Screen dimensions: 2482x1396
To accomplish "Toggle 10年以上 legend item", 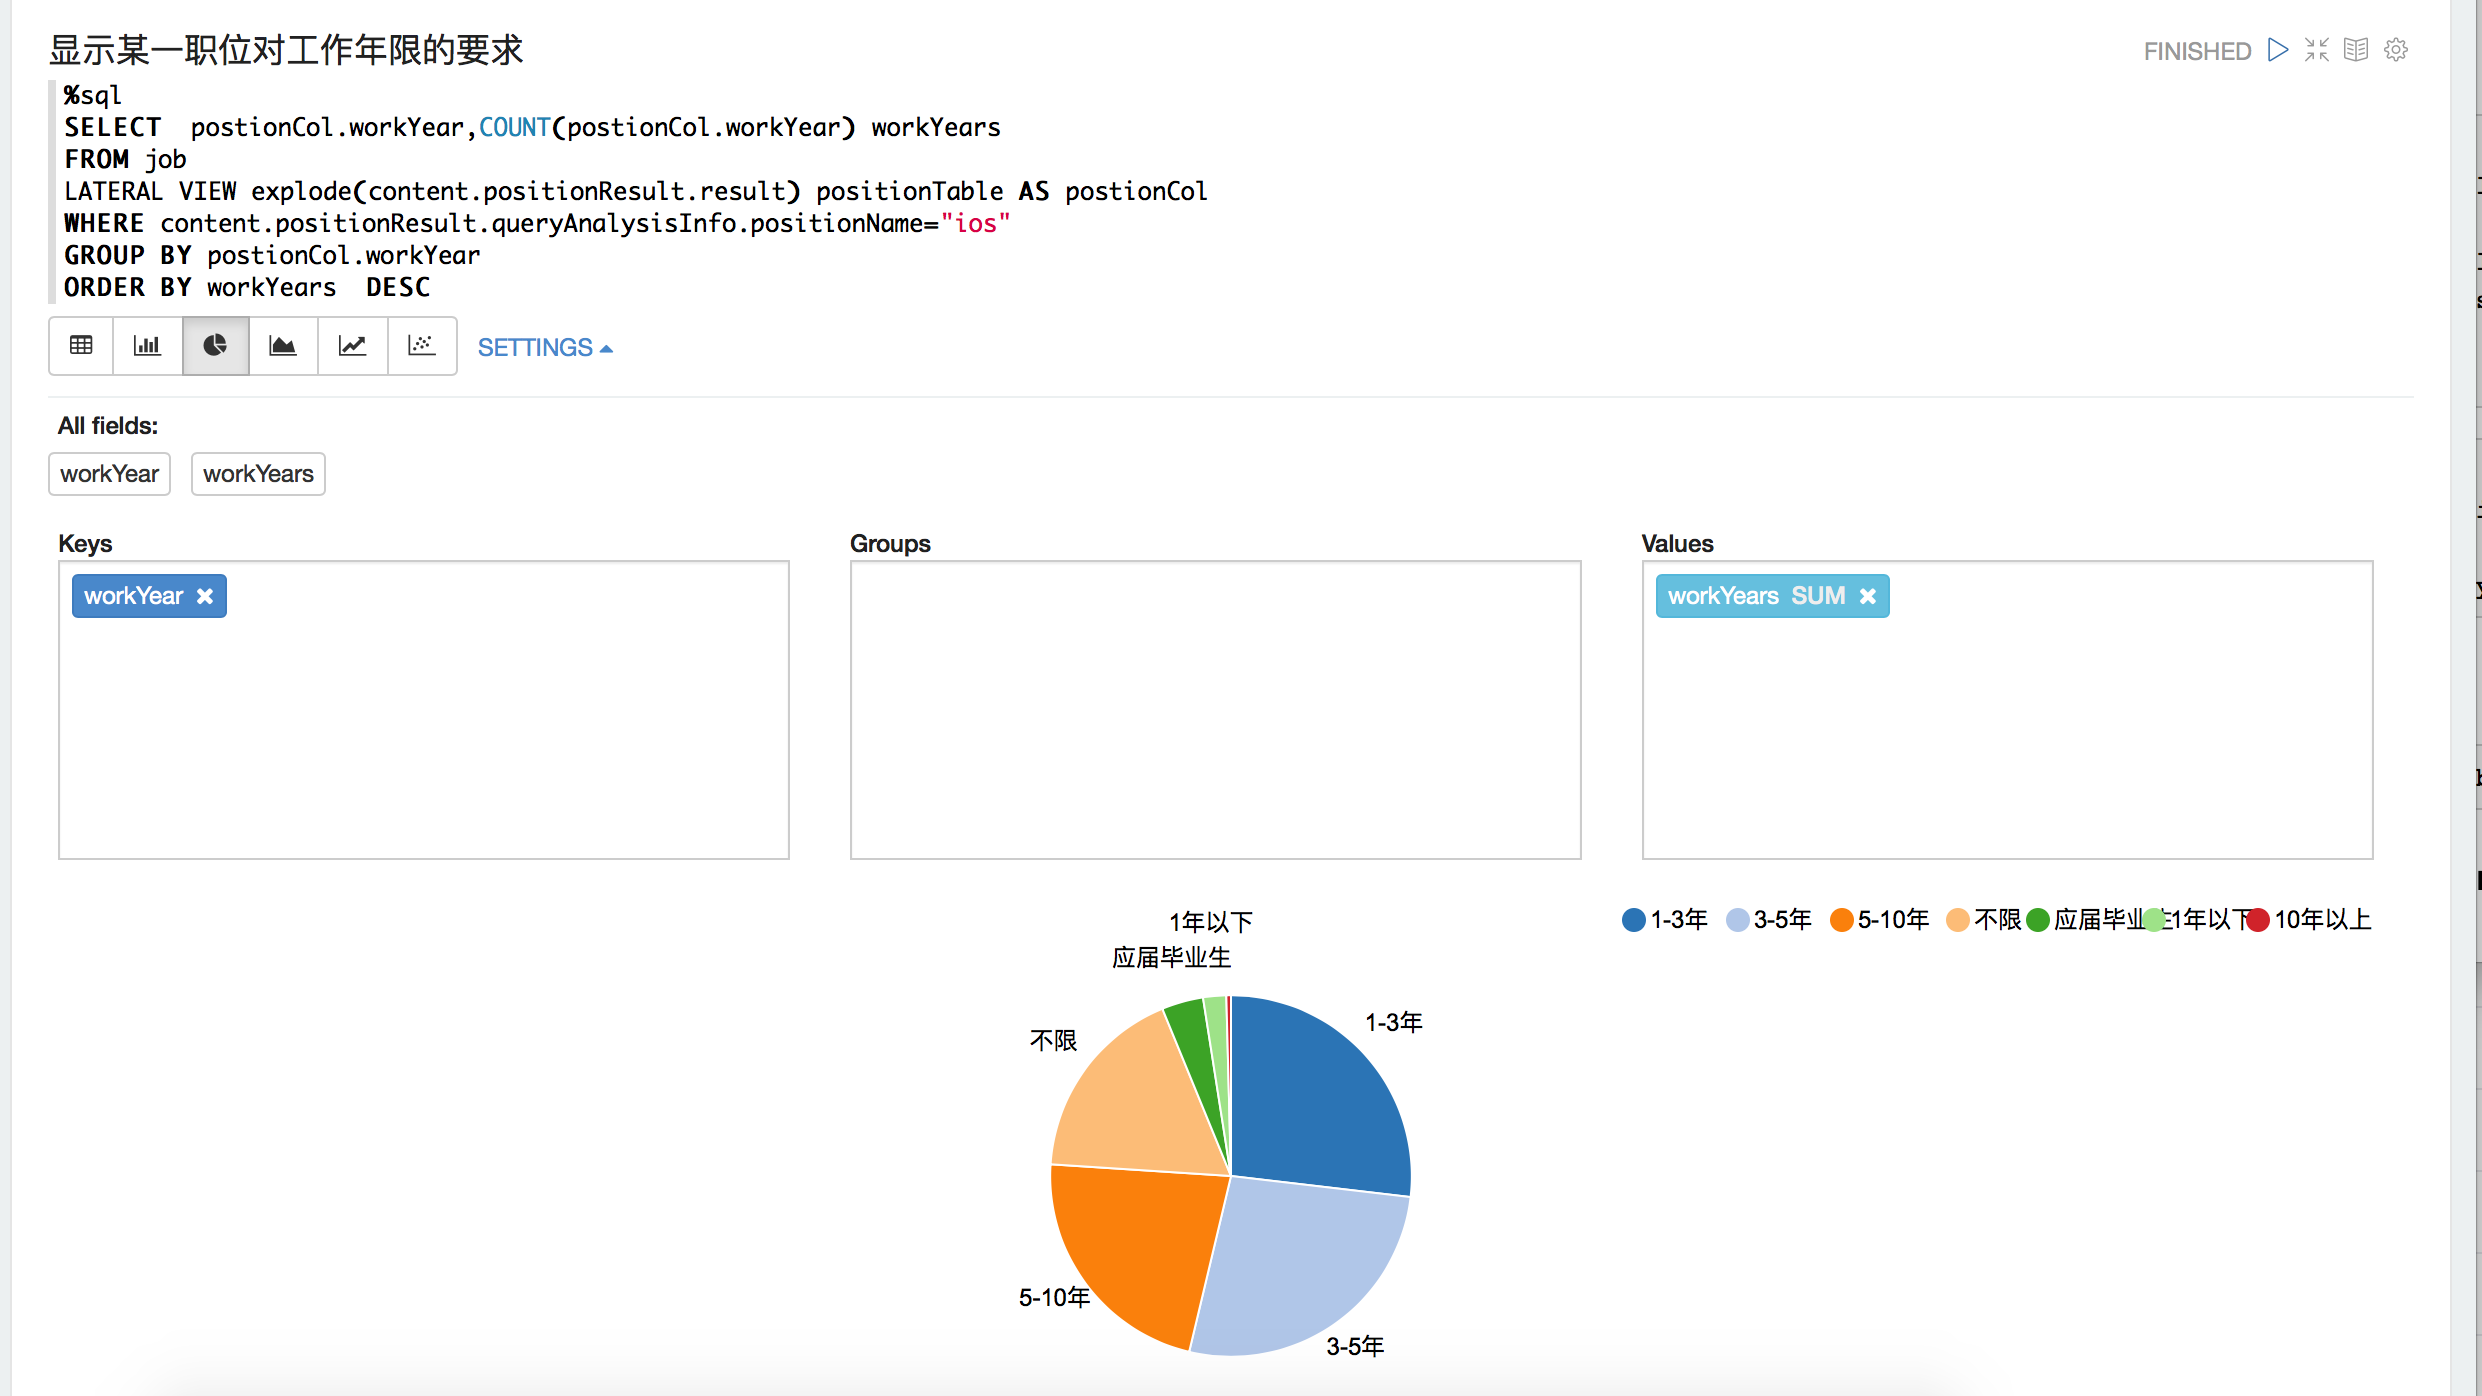I will click(2310, 919).
